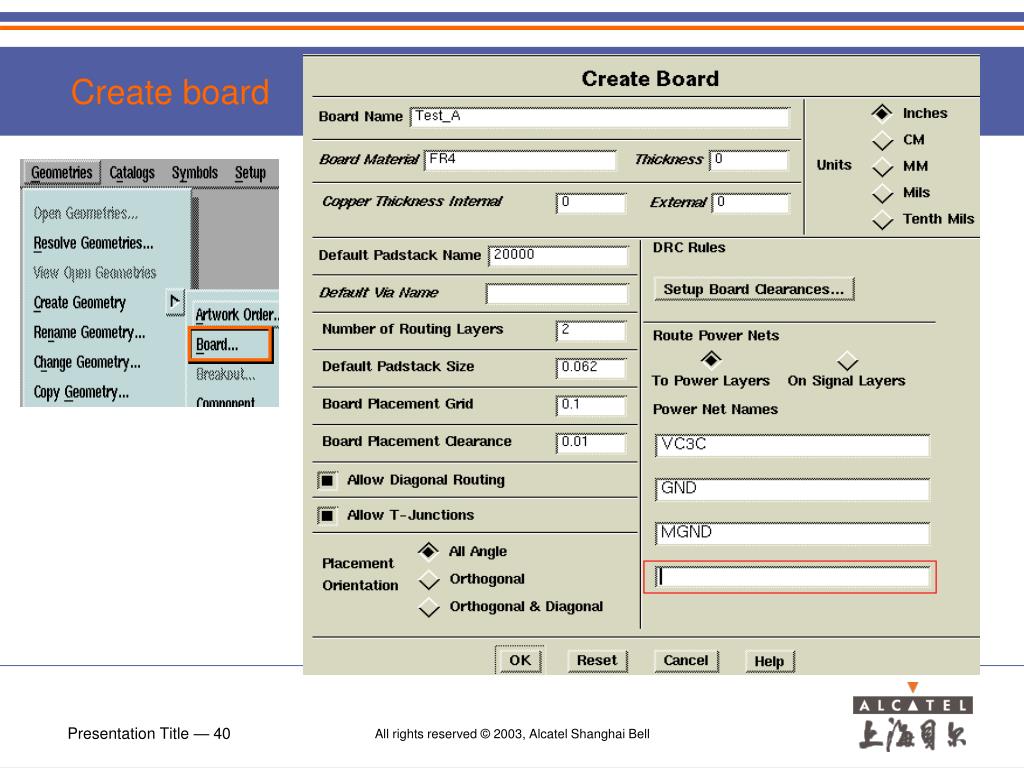This screenshot has height=768, width=1024.
Task: Select Artwork Order submenu item
Action: 236,315
